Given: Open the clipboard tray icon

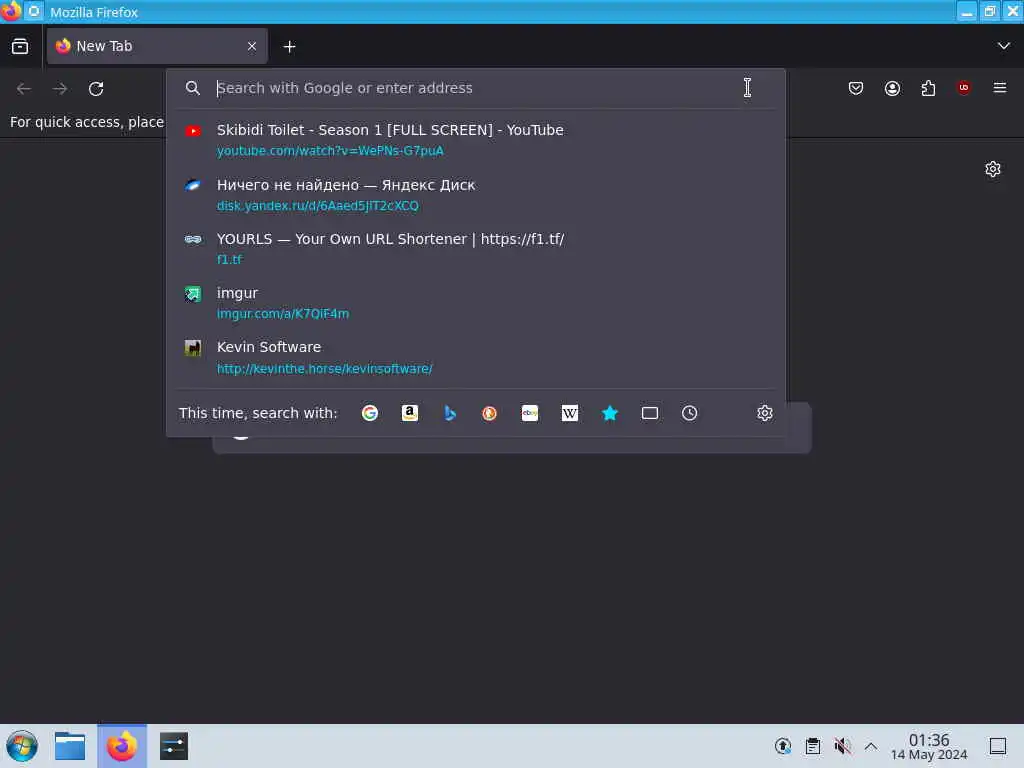Looking at the screenshot, I should coord(812,746).
